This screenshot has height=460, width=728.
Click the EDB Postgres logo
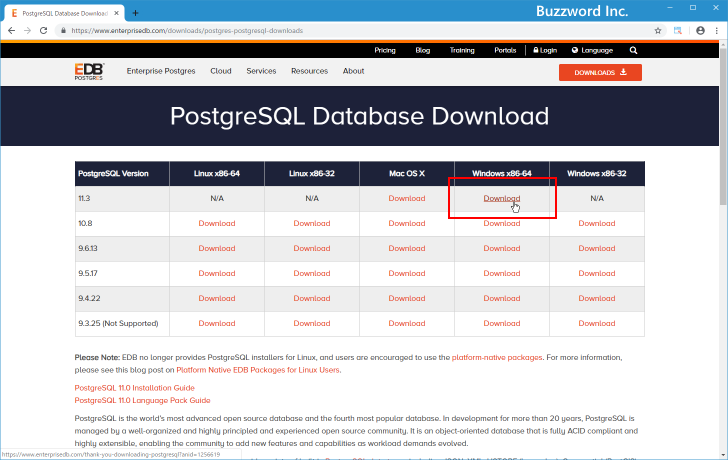(89, 71)
